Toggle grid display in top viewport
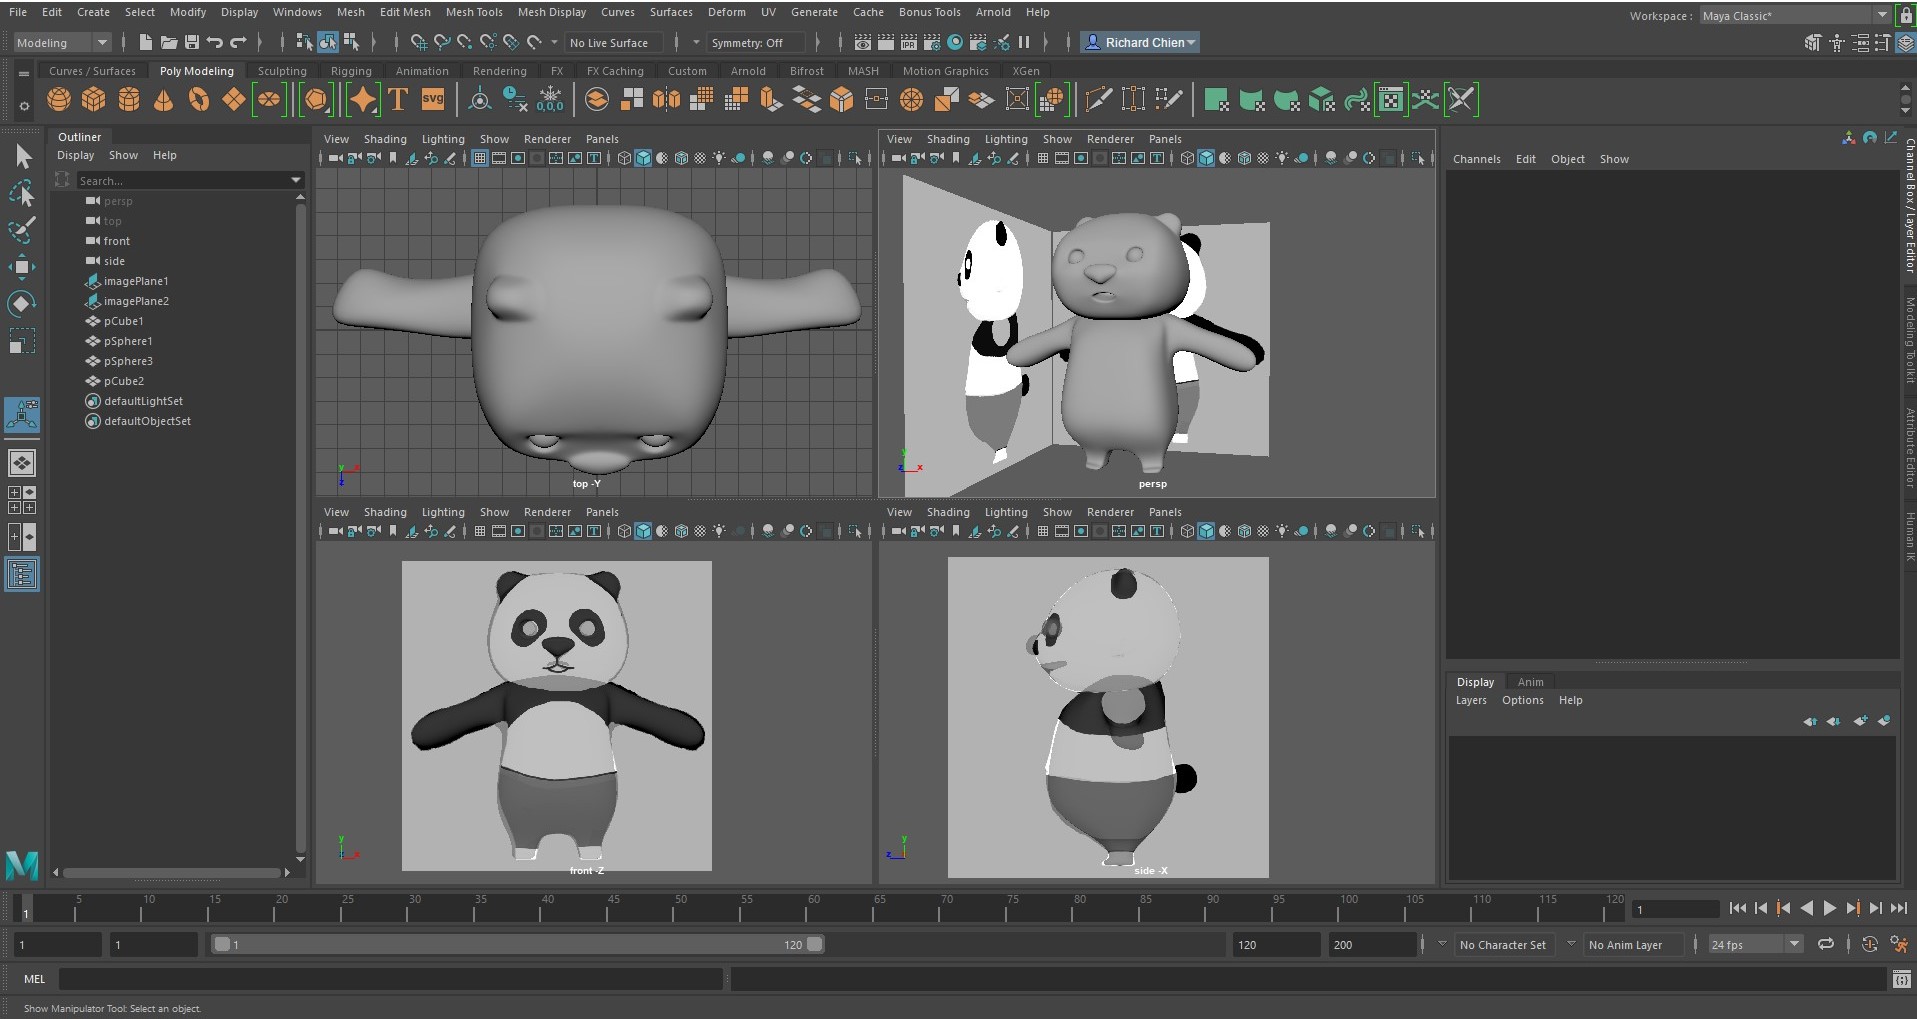The width and height of the screenshot is (1917, 1019). point(480,158)
